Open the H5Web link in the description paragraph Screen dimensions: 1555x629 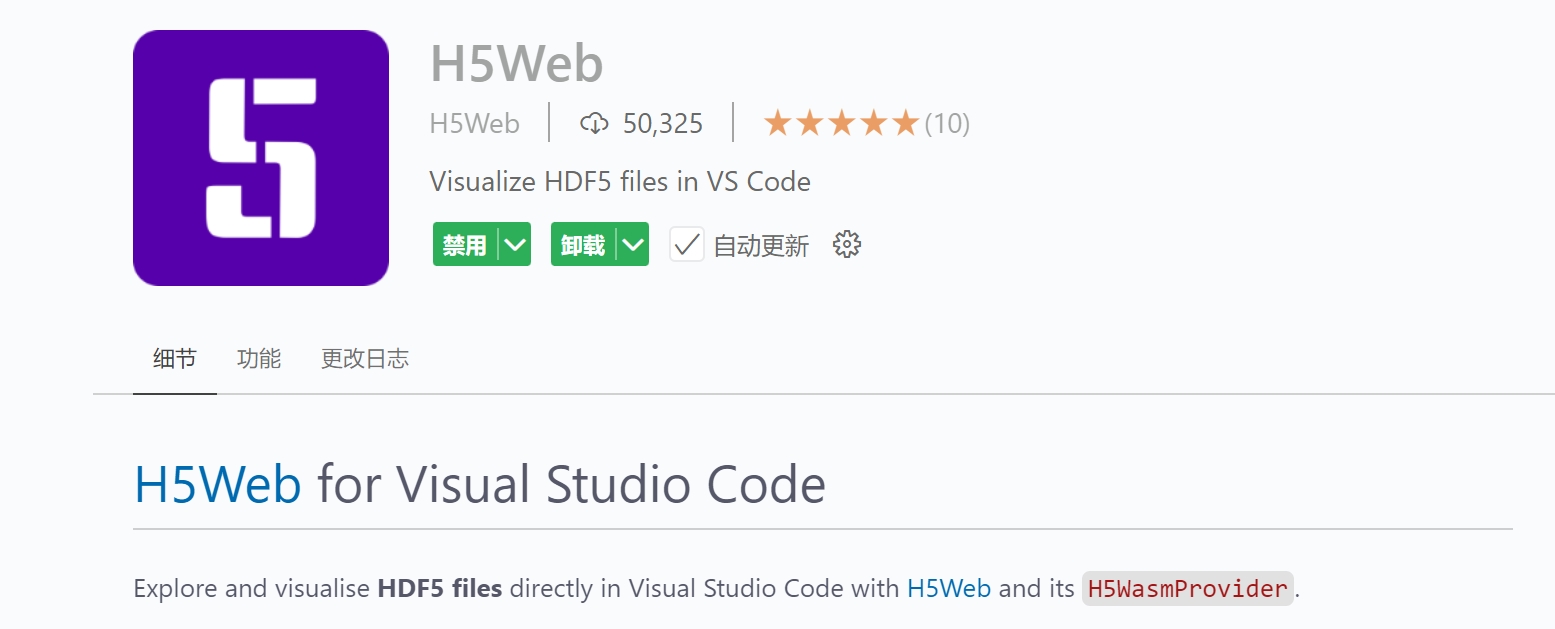(949, 588)
